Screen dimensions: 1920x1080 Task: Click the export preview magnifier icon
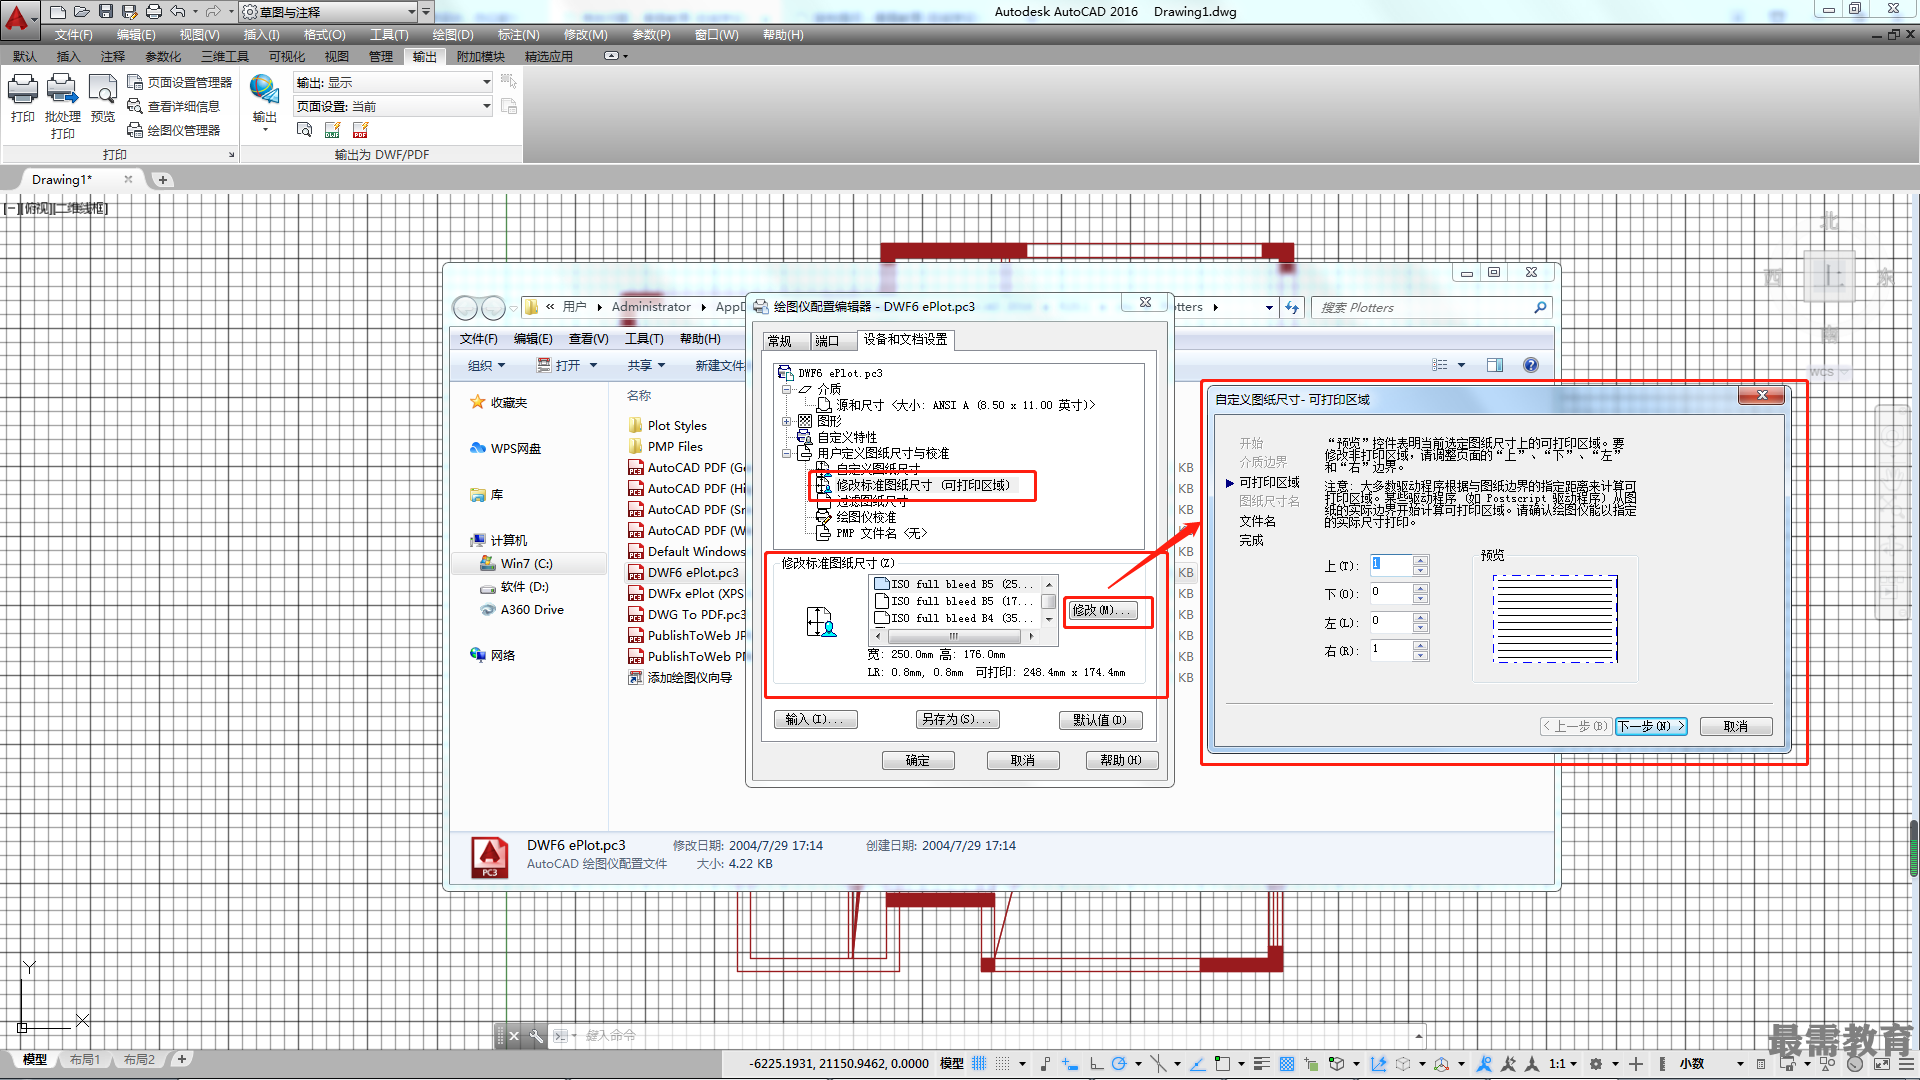tap(305, 130)
